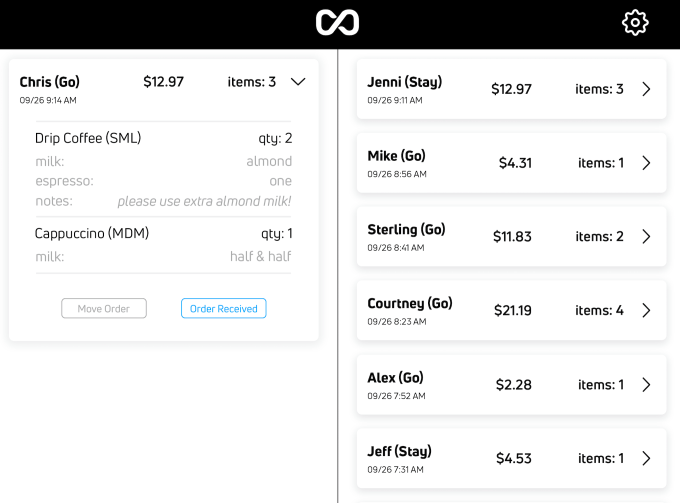
Task: Collapse Chris's order with the chevron
Action: tap(297, 83)
